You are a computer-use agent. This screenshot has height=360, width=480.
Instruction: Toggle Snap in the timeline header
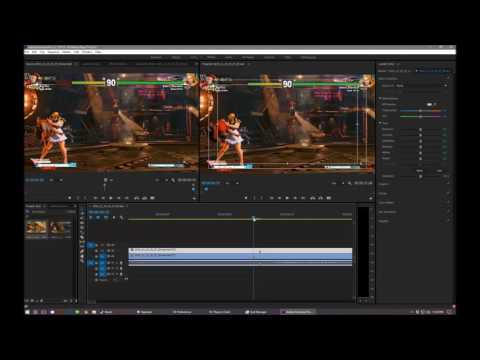coord(98,218)
